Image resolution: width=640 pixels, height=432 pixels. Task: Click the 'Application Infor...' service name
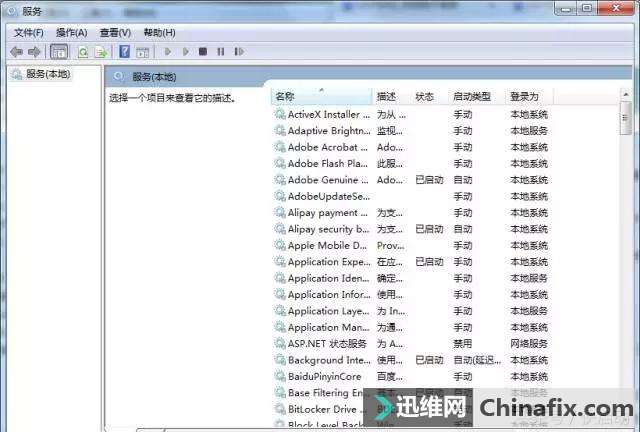[329, 294]
